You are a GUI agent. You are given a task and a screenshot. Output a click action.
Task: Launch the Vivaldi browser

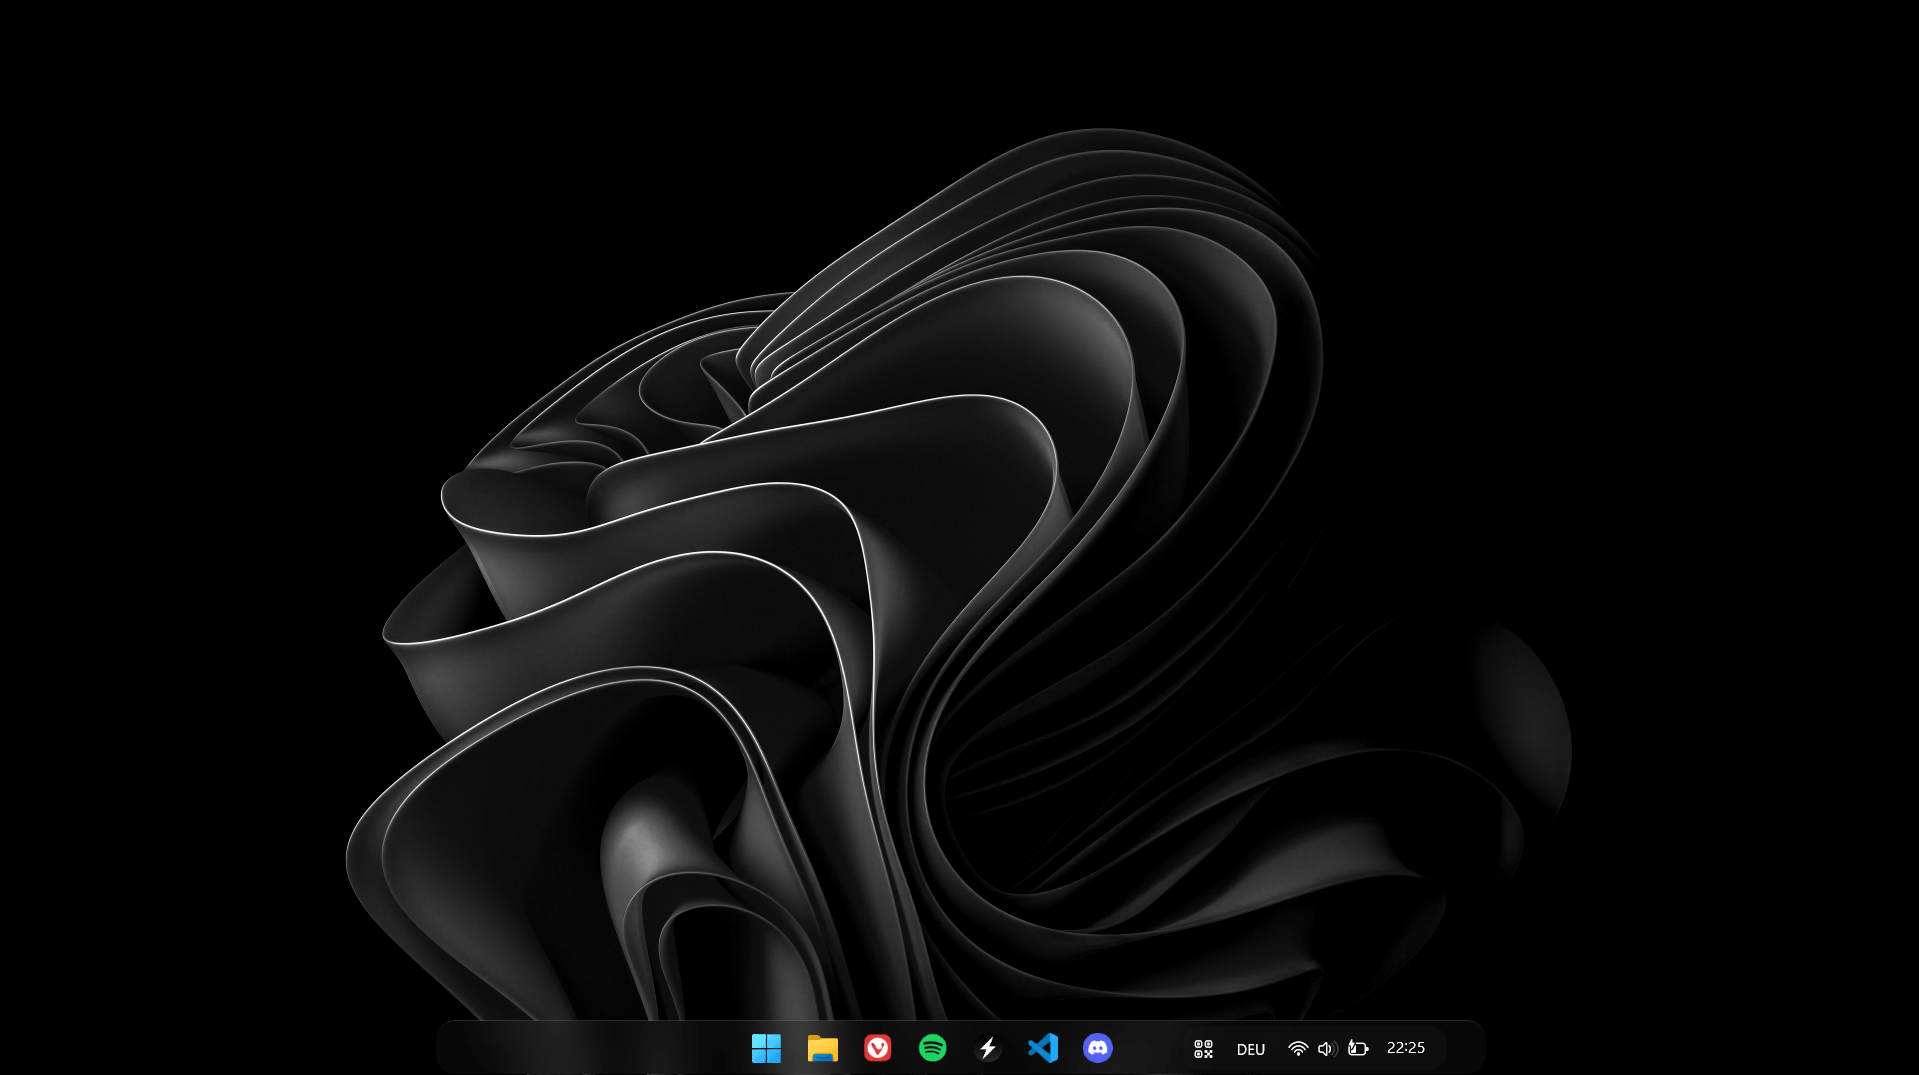877,1048
